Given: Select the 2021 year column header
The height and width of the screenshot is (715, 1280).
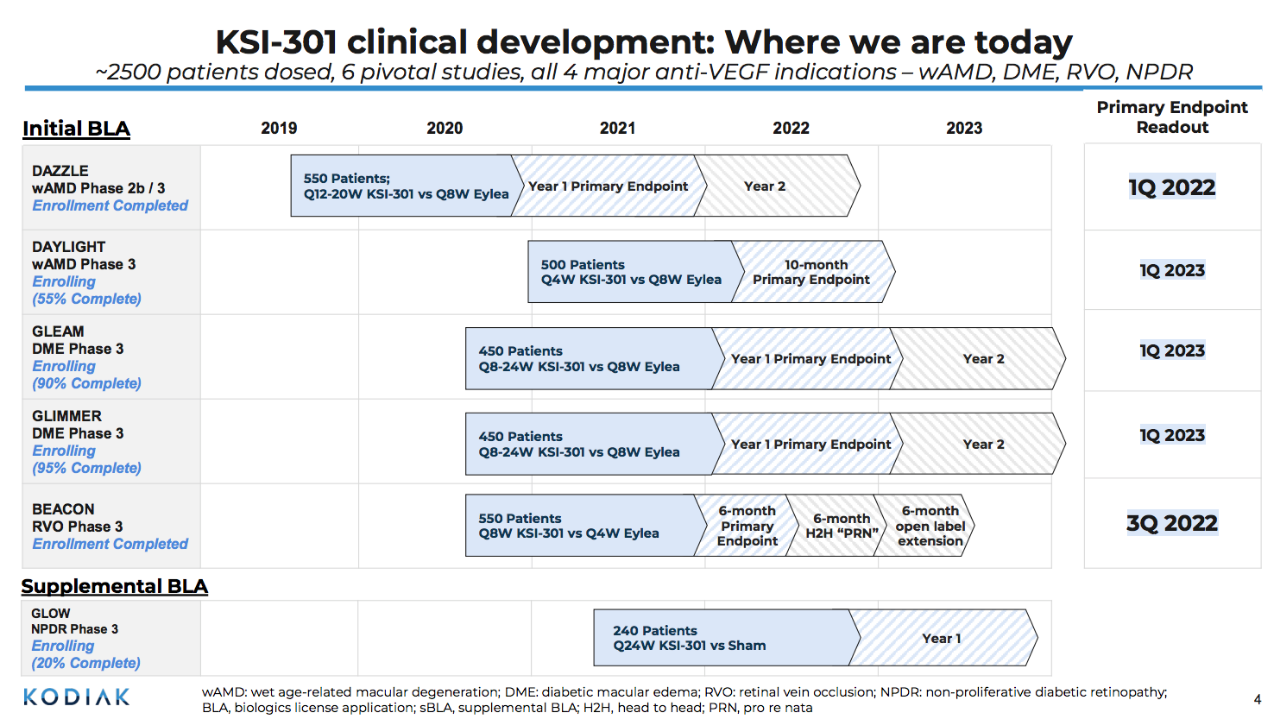Looking at the screenshot, I should coord(617,128).
